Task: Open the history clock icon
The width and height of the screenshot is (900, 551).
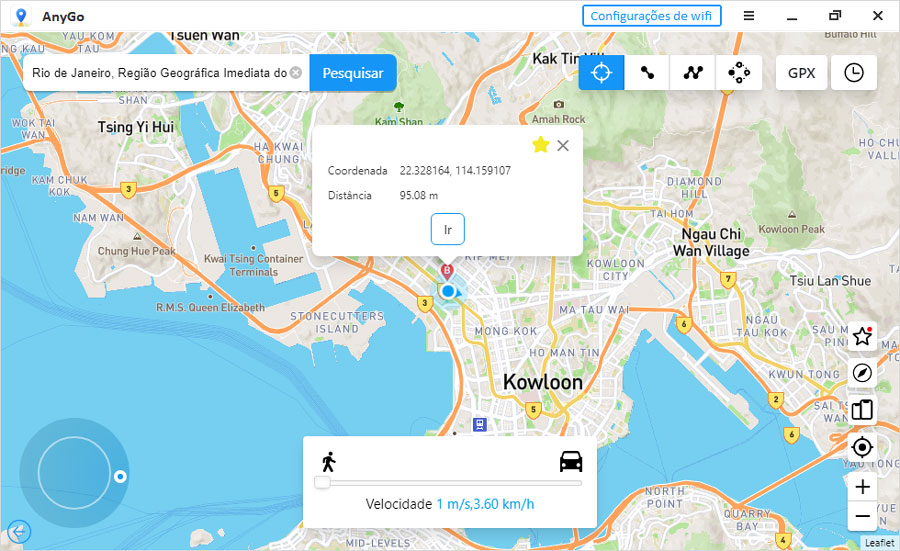Action: [854, 73]
